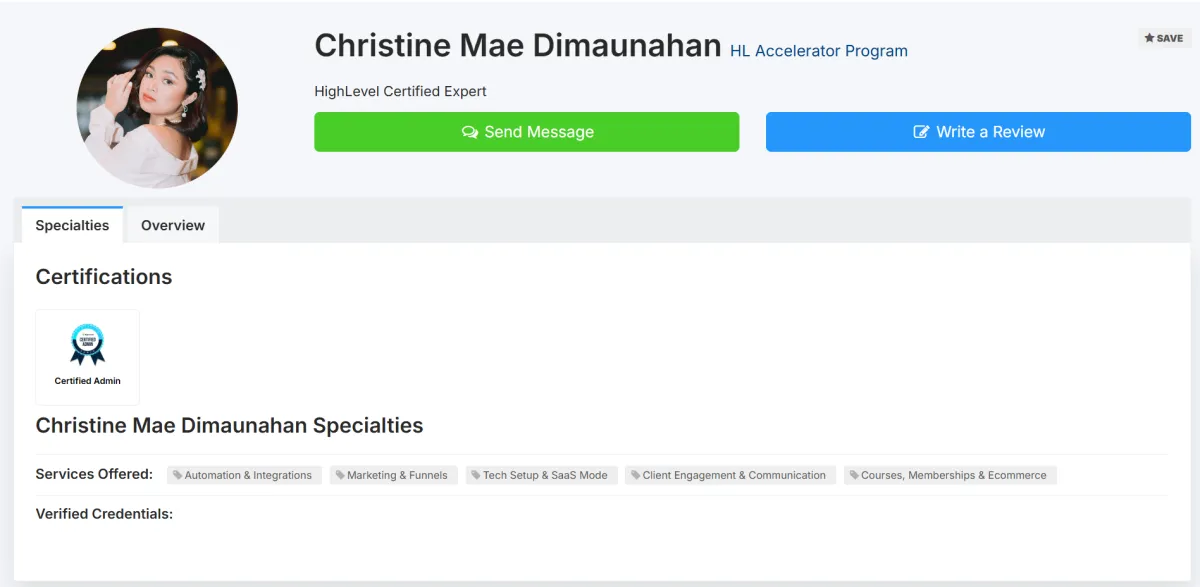This screenshot has width=1200, height=587.
Task: Select the Client Engagement & Communication tag
Action: 731,475
